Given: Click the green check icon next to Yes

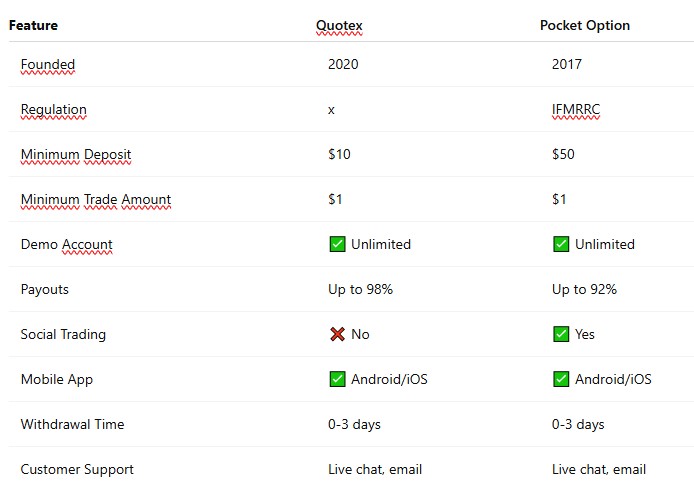Looking at the screenshot, I should (561, 334).
